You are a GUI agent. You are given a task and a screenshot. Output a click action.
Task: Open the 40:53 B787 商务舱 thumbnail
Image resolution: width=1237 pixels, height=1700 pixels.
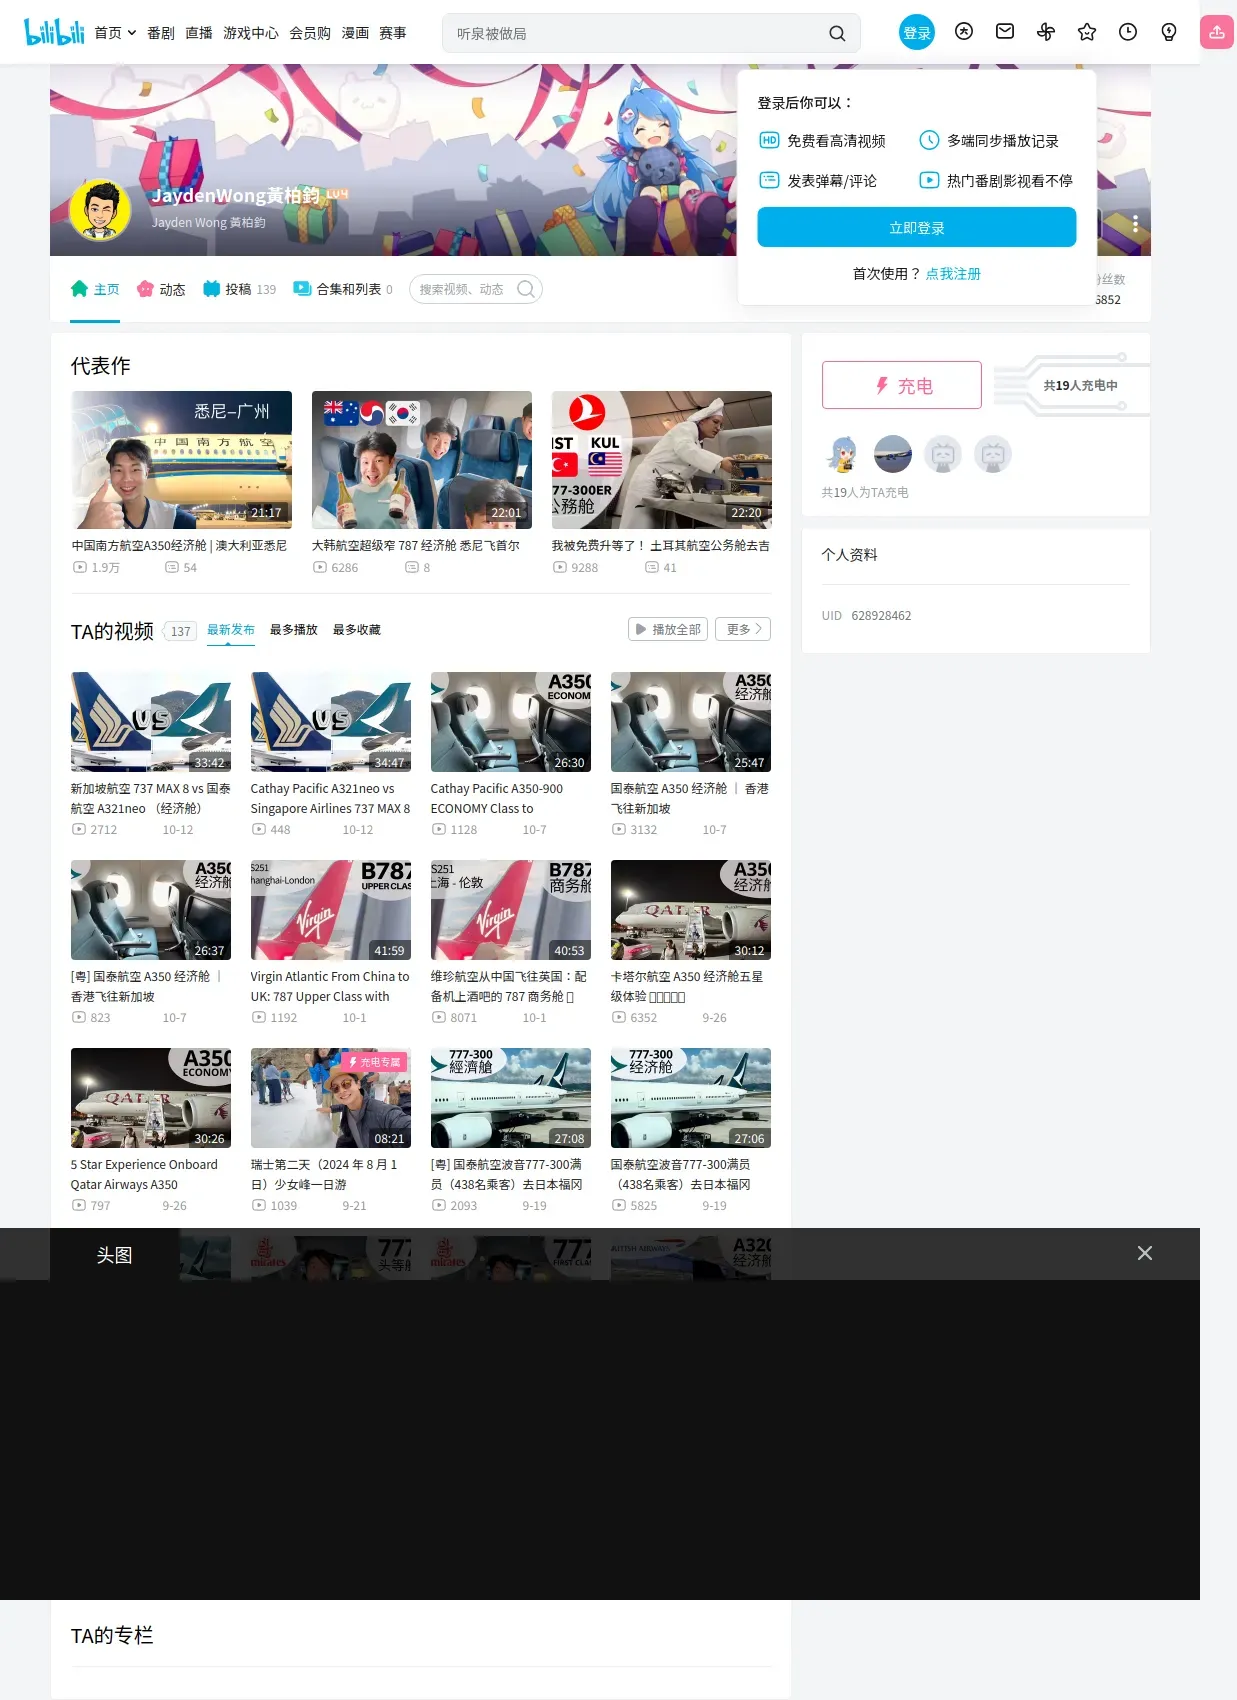[x=511, y=910]
